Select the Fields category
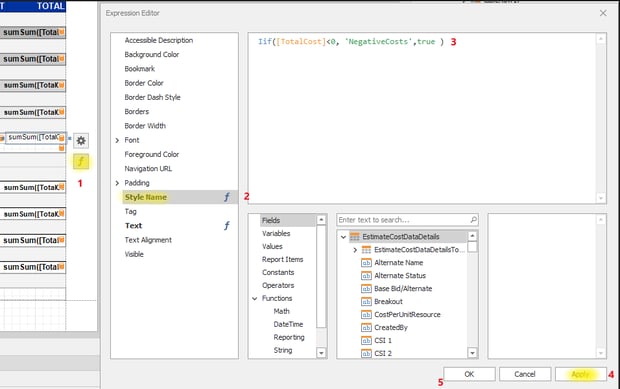The image size is (620, 389). click(271, 220)
